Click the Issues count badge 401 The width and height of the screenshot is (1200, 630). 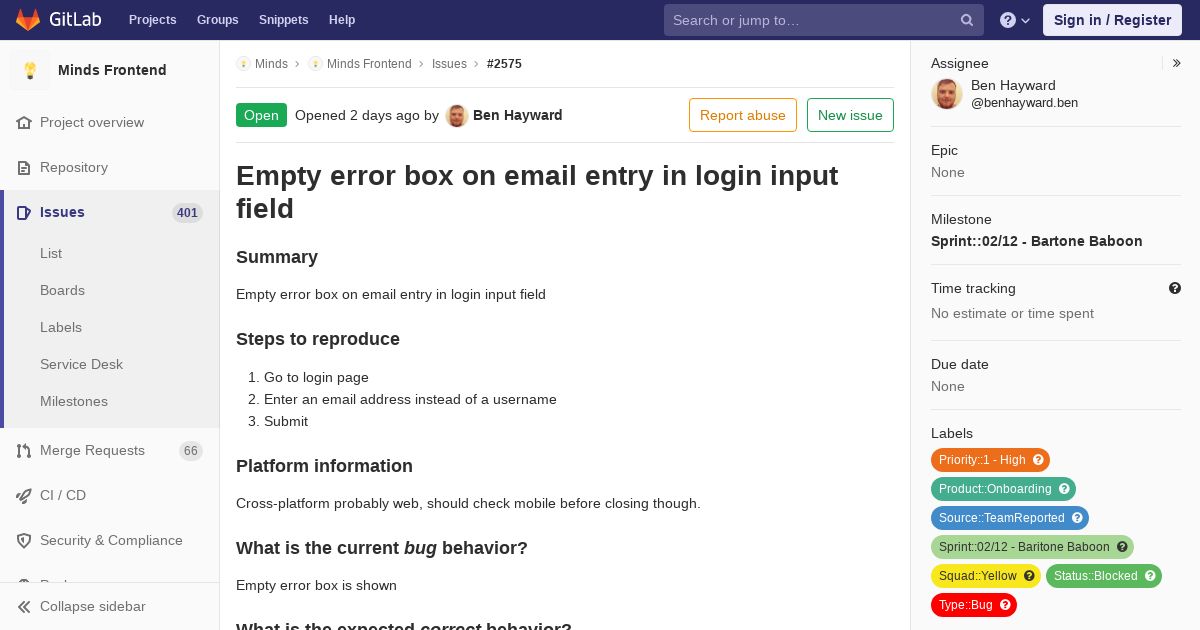click(x=187, y=213)
